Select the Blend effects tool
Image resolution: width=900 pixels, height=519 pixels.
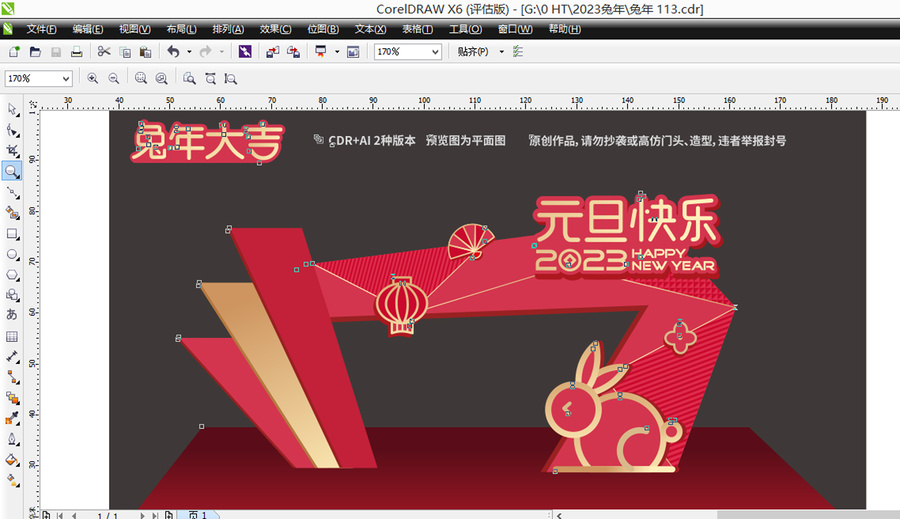[x=12, y=398]
